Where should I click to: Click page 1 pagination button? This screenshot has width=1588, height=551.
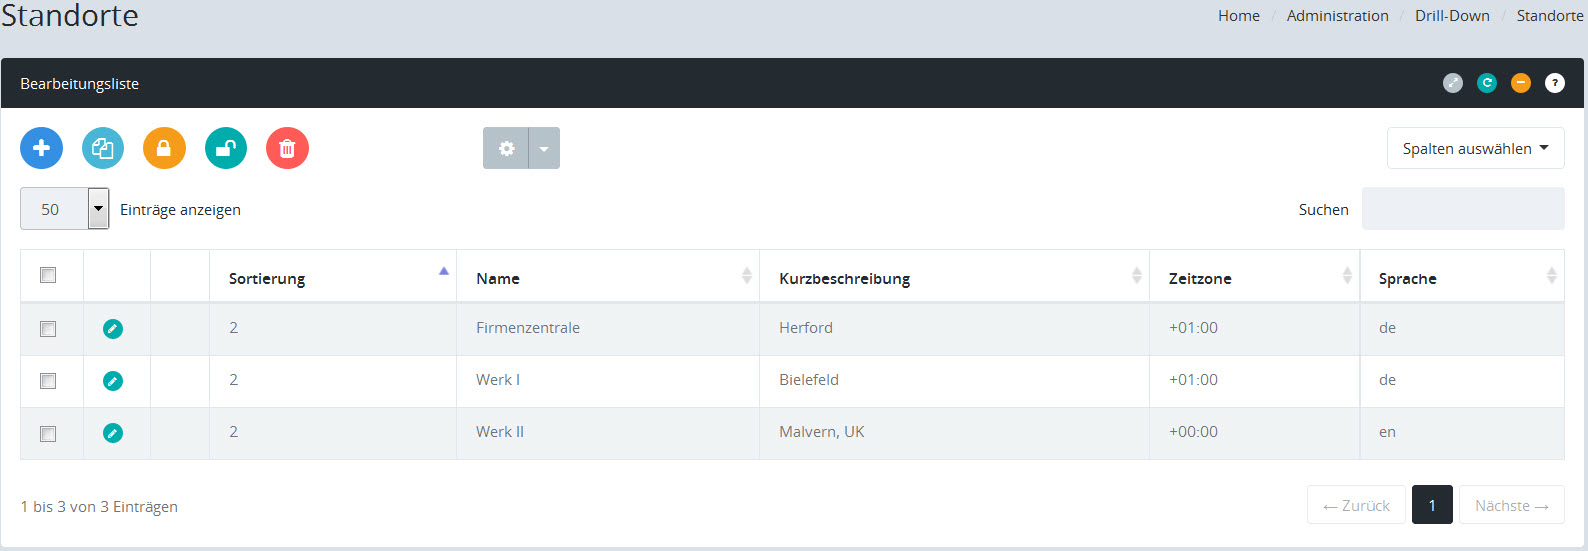point(1432,506)
